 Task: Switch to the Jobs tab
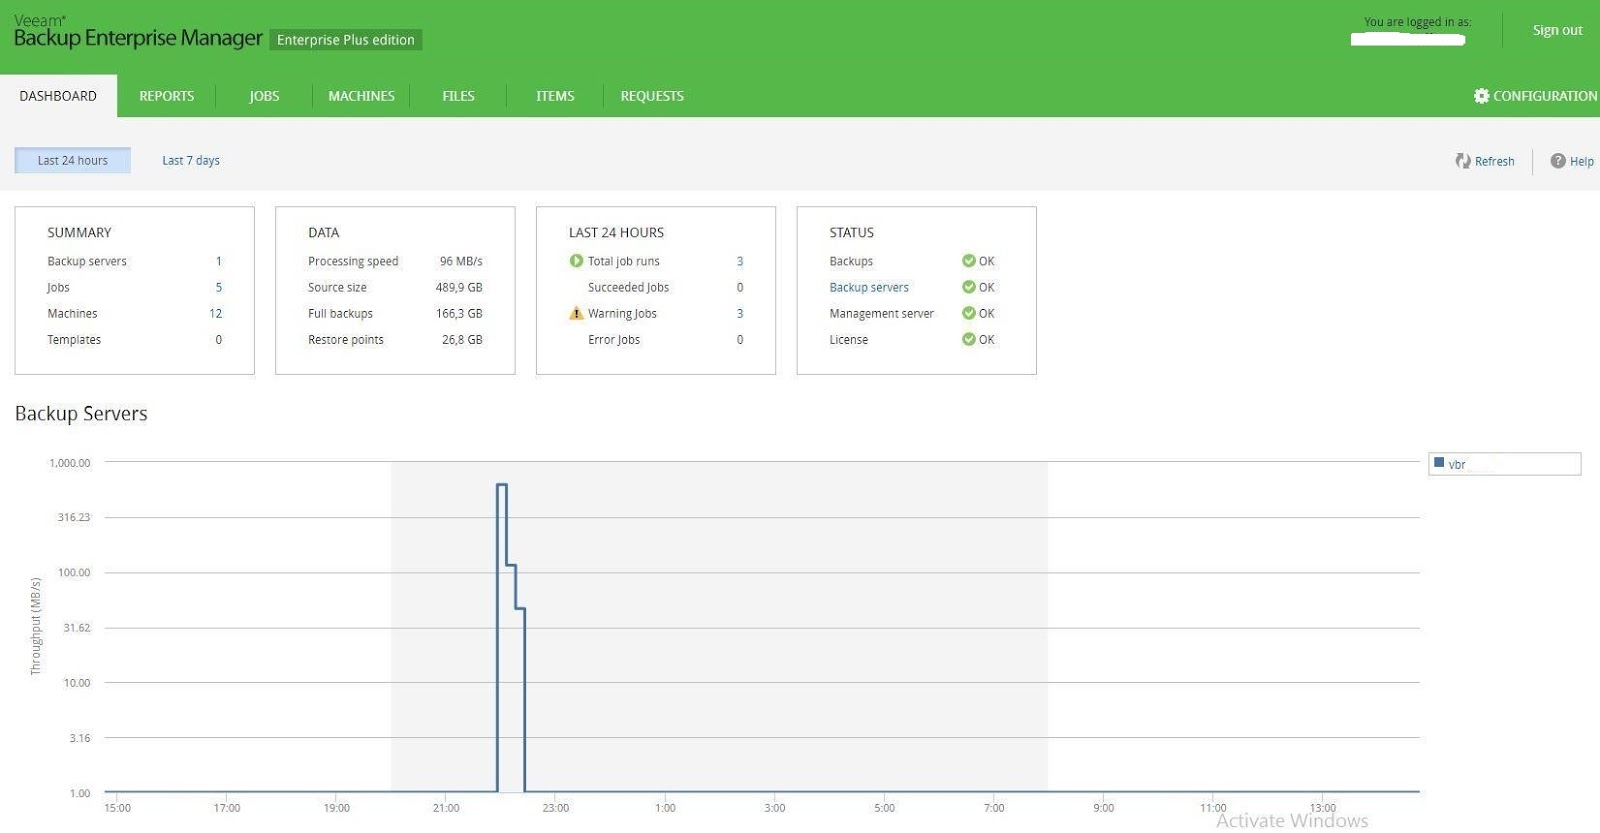tap(264, 96)
